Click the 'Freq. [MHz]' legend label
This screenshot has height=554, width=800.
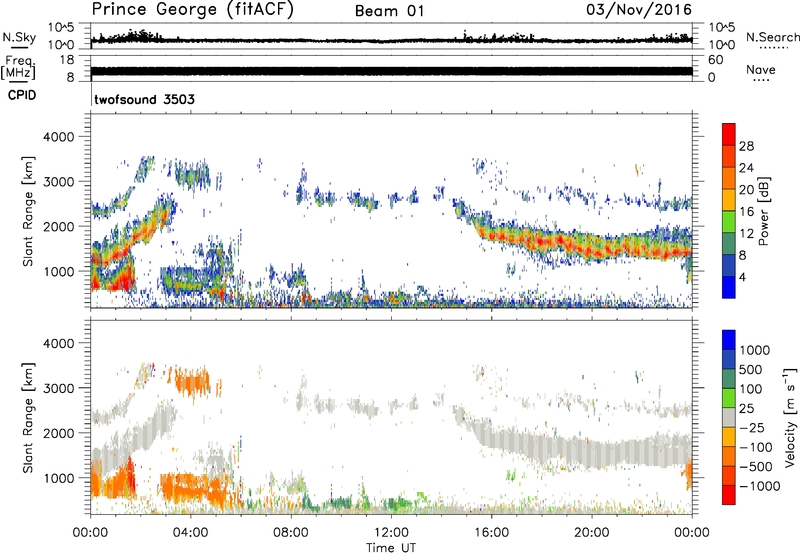tap(19, 68)
